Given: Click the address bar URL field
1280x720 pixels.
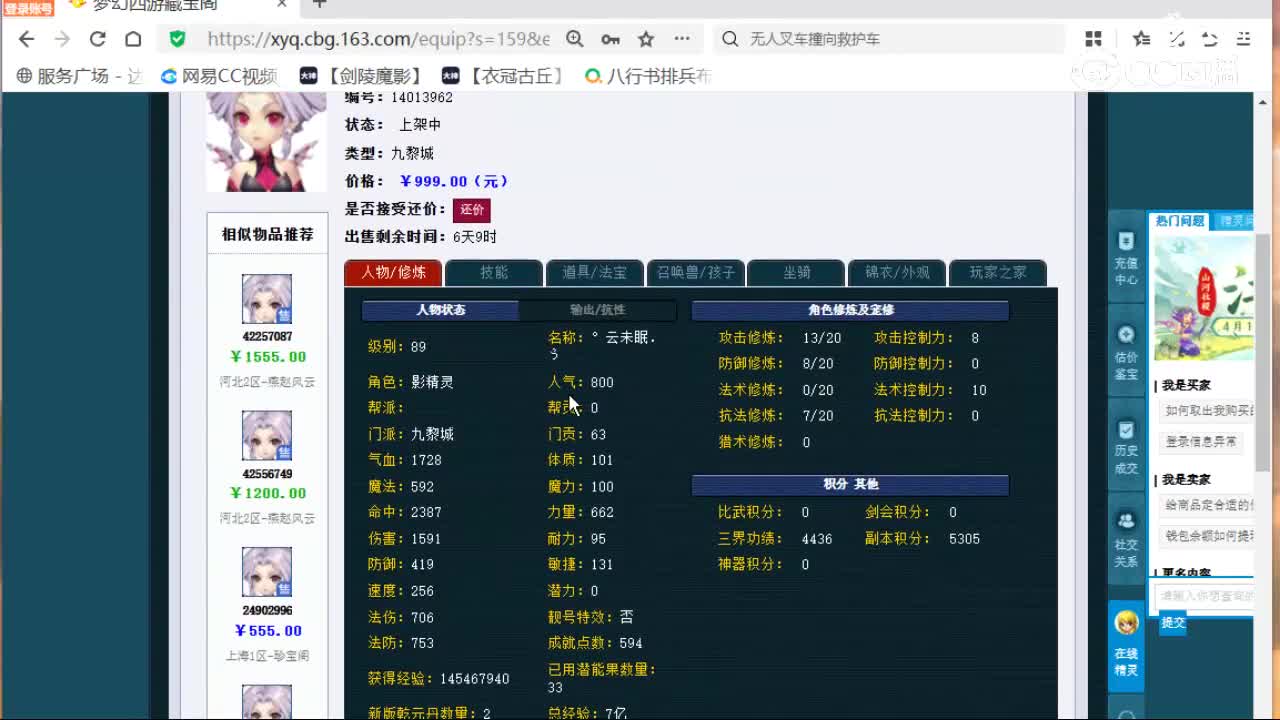Looking at the screenshot, I should pyautogui.click(x=378, y=39).
